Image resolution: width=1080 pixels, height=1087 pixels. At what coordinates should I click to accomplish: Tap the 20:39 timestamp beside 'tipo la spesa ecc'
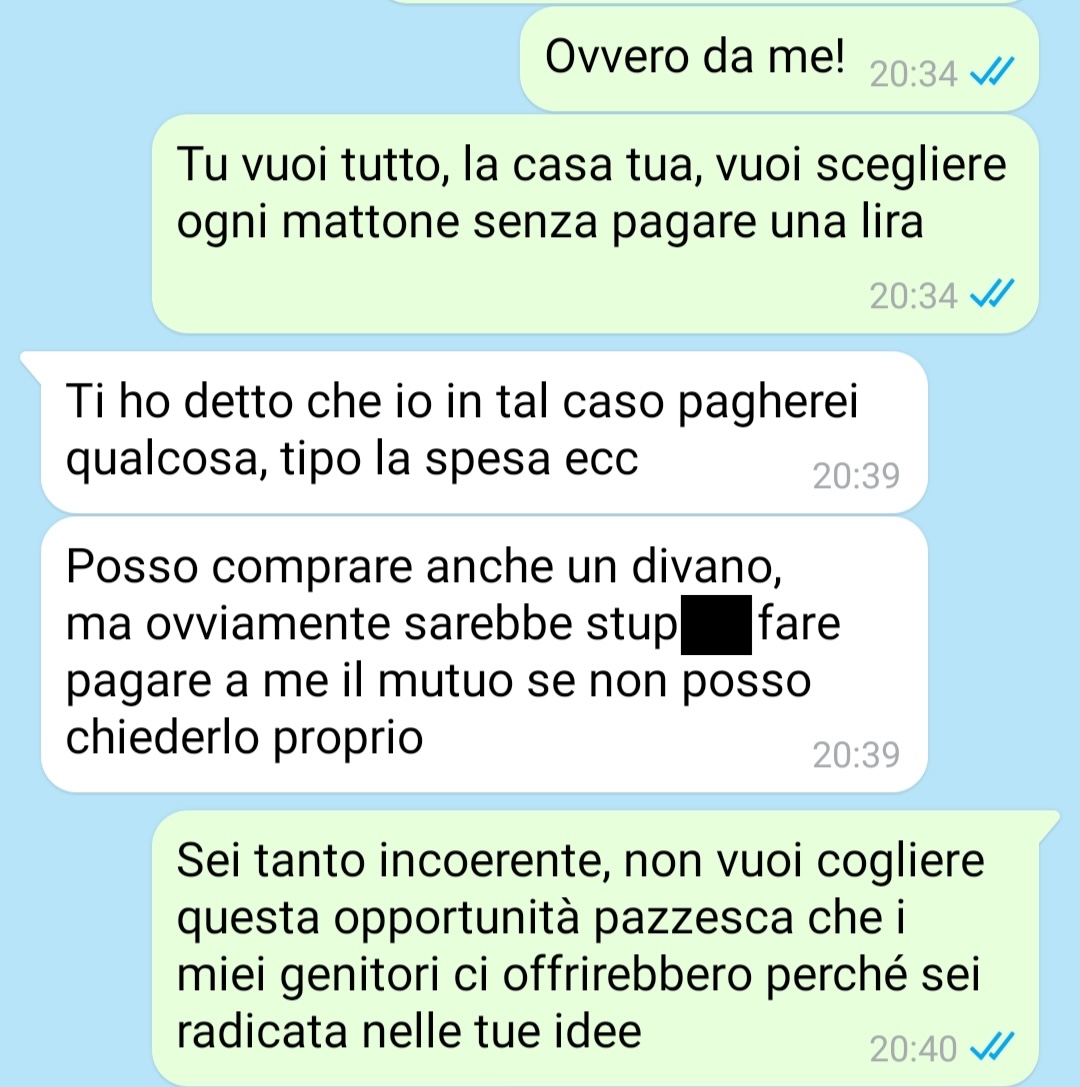(856, 476)
